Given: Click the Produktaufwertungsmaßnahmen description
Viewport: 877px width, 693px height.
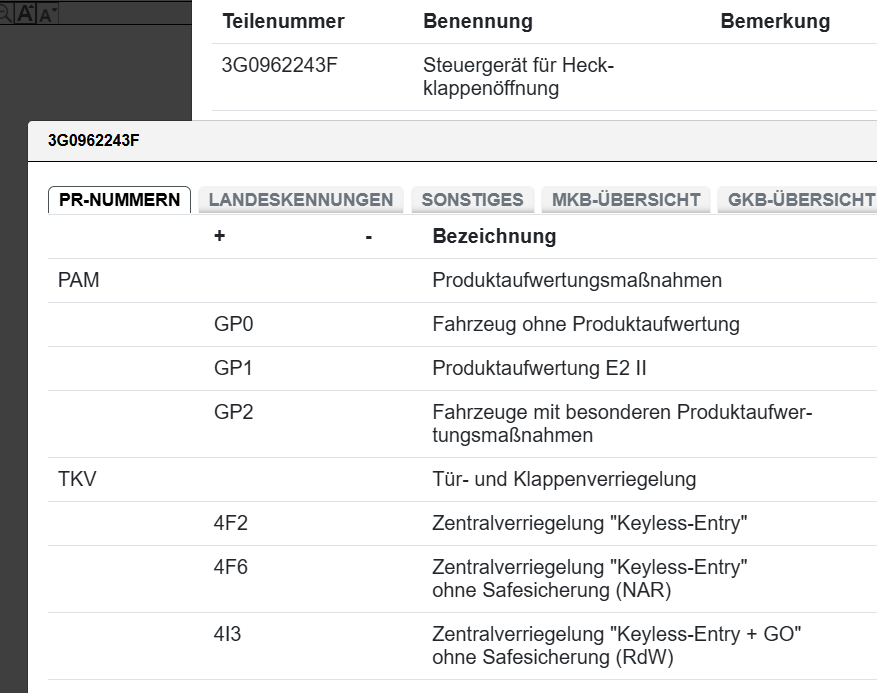Looking at the screenshot, I should coord(577,280).
